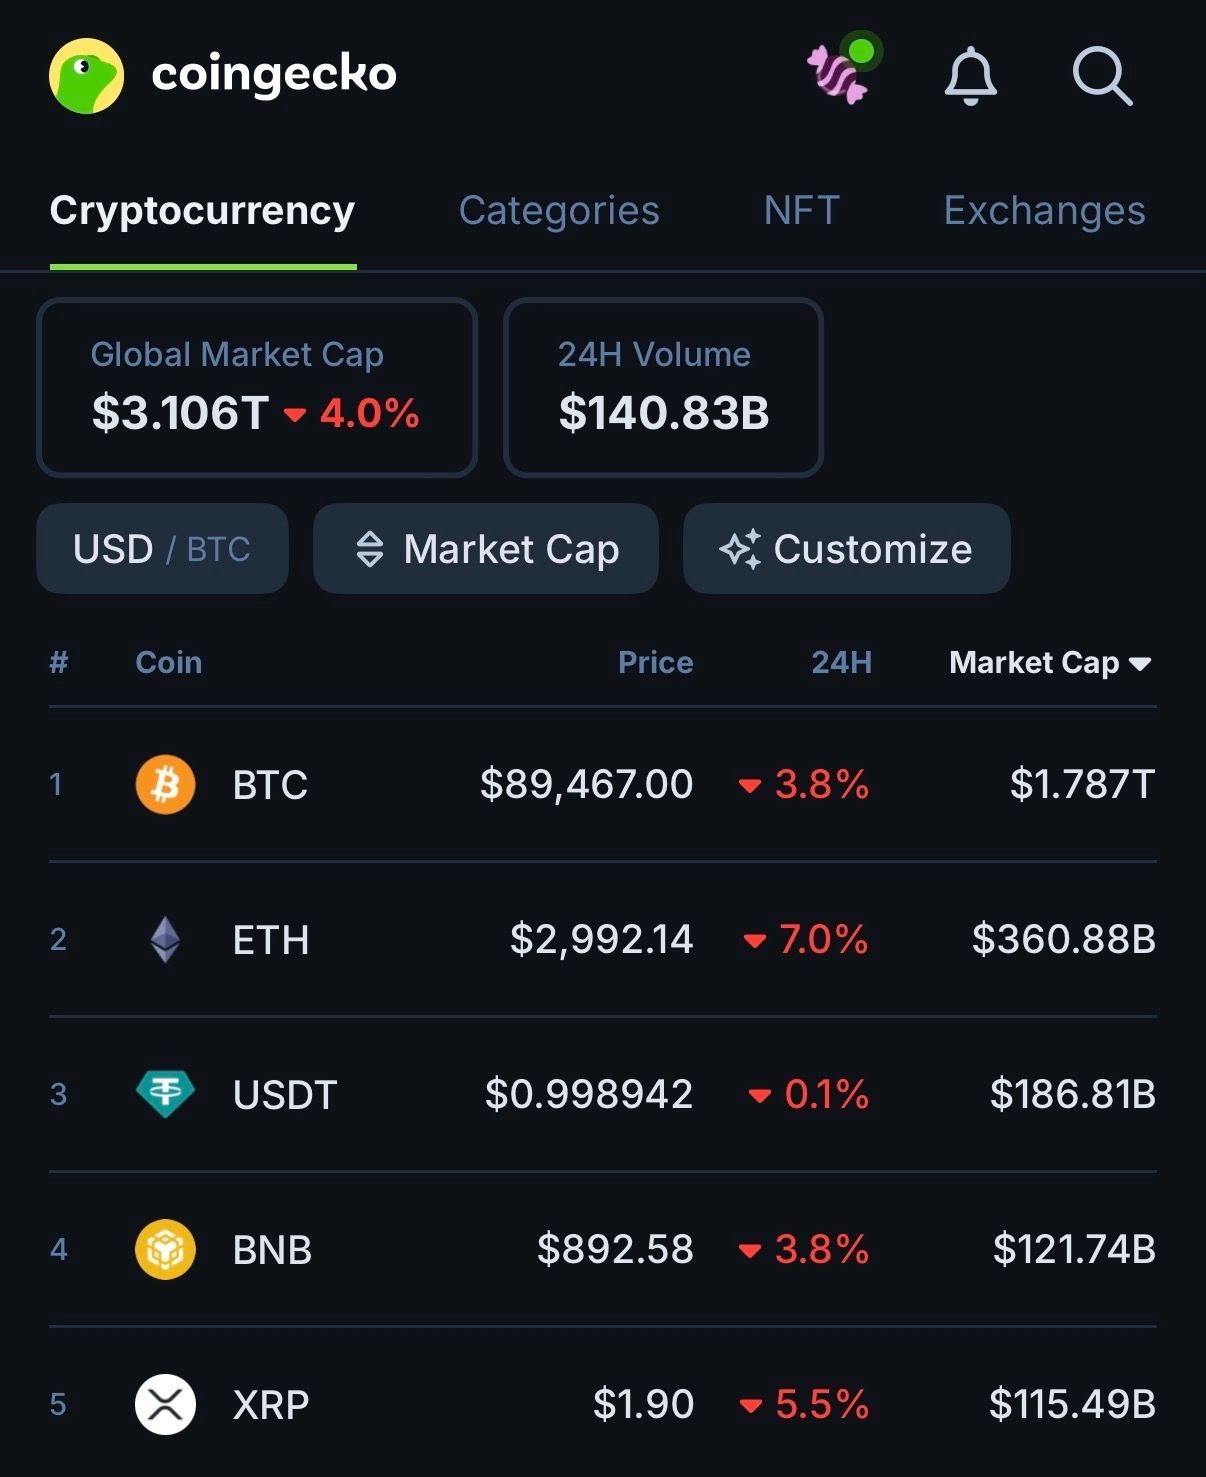This screenshot has height=1477, width=1206.
Task: Select the Ethereum coin icon
Action: (x=165, y=939)
